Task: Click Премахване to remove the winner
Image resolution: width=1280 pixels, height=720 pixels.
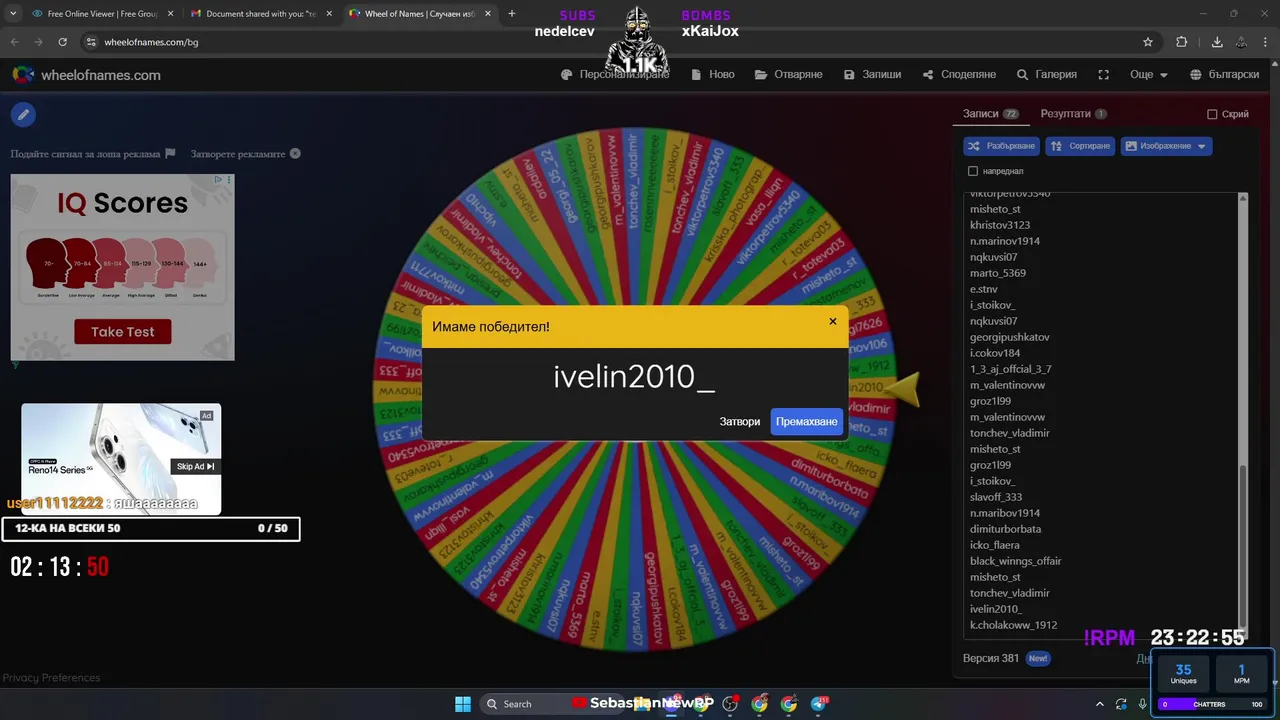Action: coord(806,422)
